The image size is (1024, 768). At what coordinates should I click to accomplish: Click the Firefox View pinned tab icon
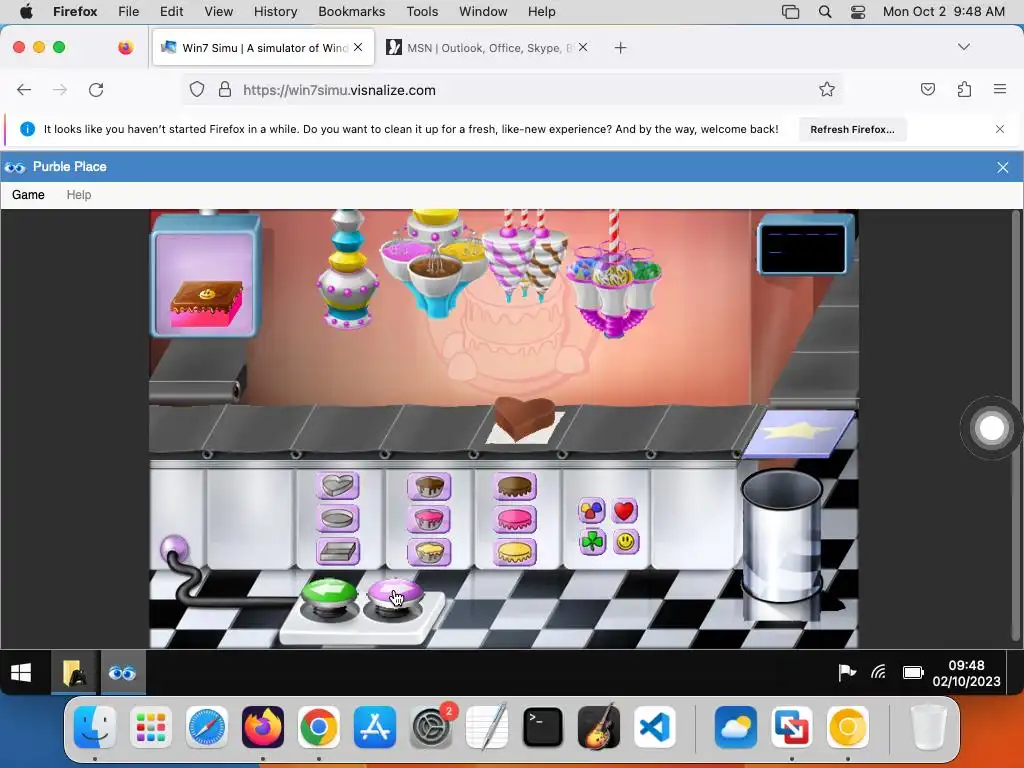tap(125, 47)
